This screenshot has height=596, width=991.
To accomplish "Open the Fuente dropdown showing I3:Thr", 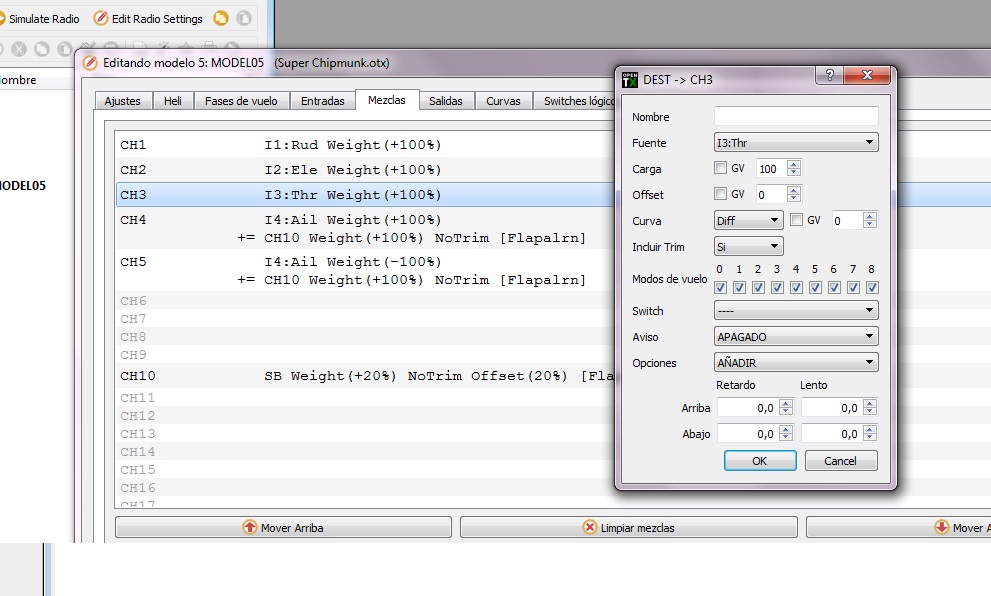I will [x=796, y=143].
